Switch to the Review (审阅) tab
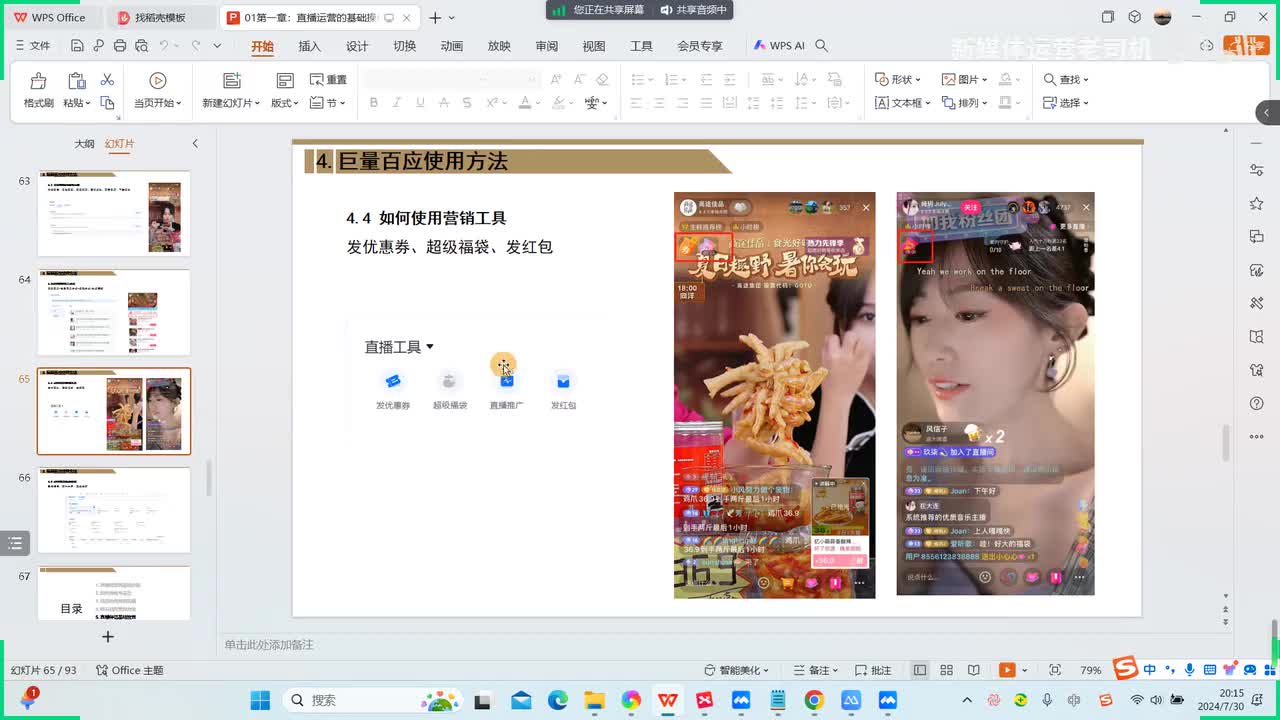This screenshot has width=1280, height=720. pyautogui.click(x=547, y=46)
